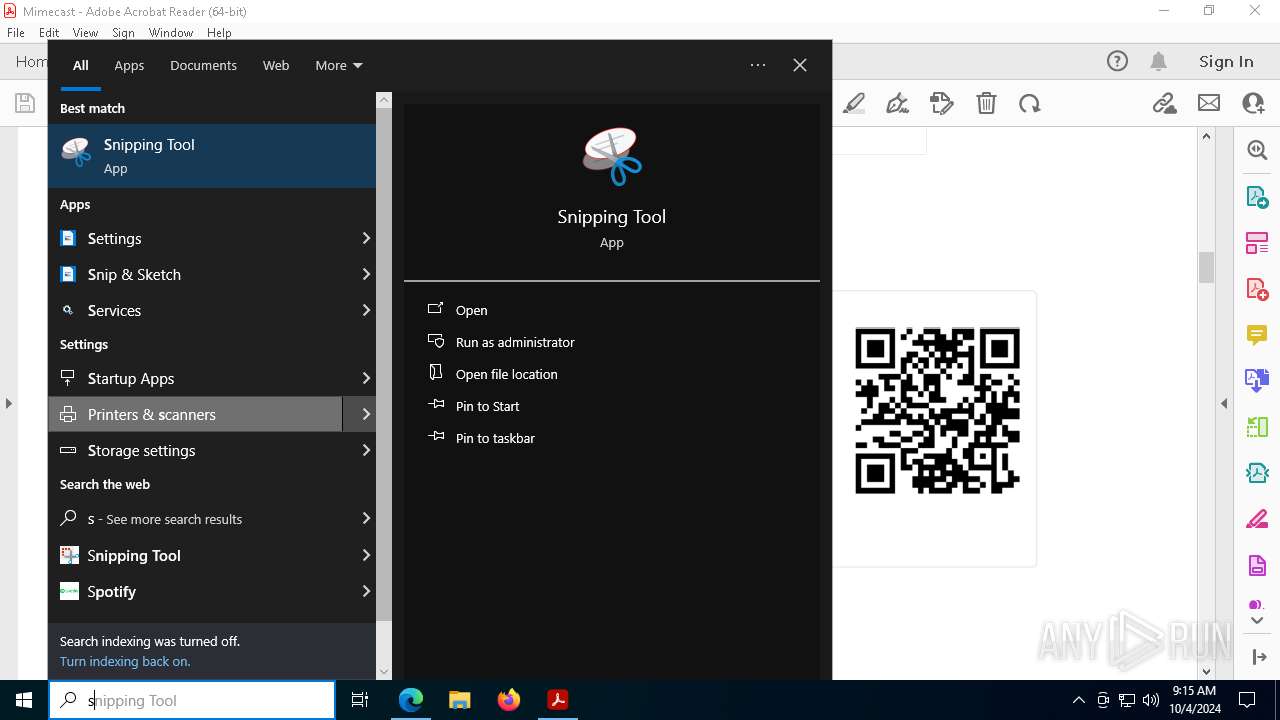Click Sign In in Acrobat
This screenshot has width=1280, height=720.
coord(1226,61)
